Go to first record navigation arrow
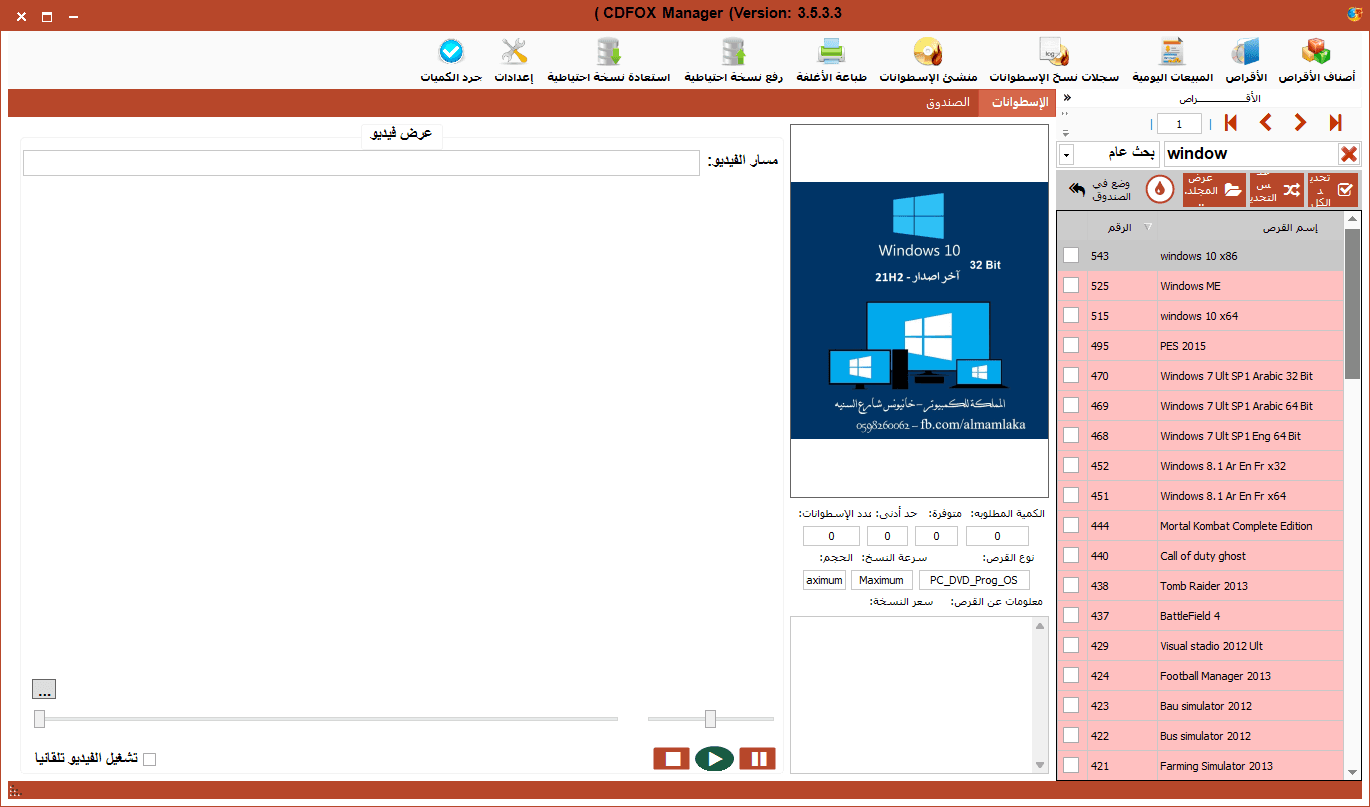1370x807 pixels. (1231, 123)
